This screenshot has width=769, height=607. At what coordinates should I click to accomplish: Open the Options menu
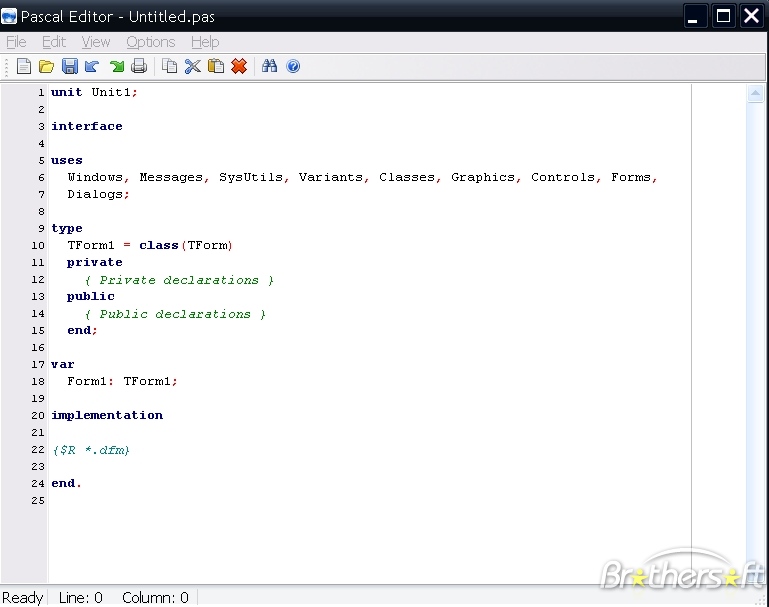(151, 42)
